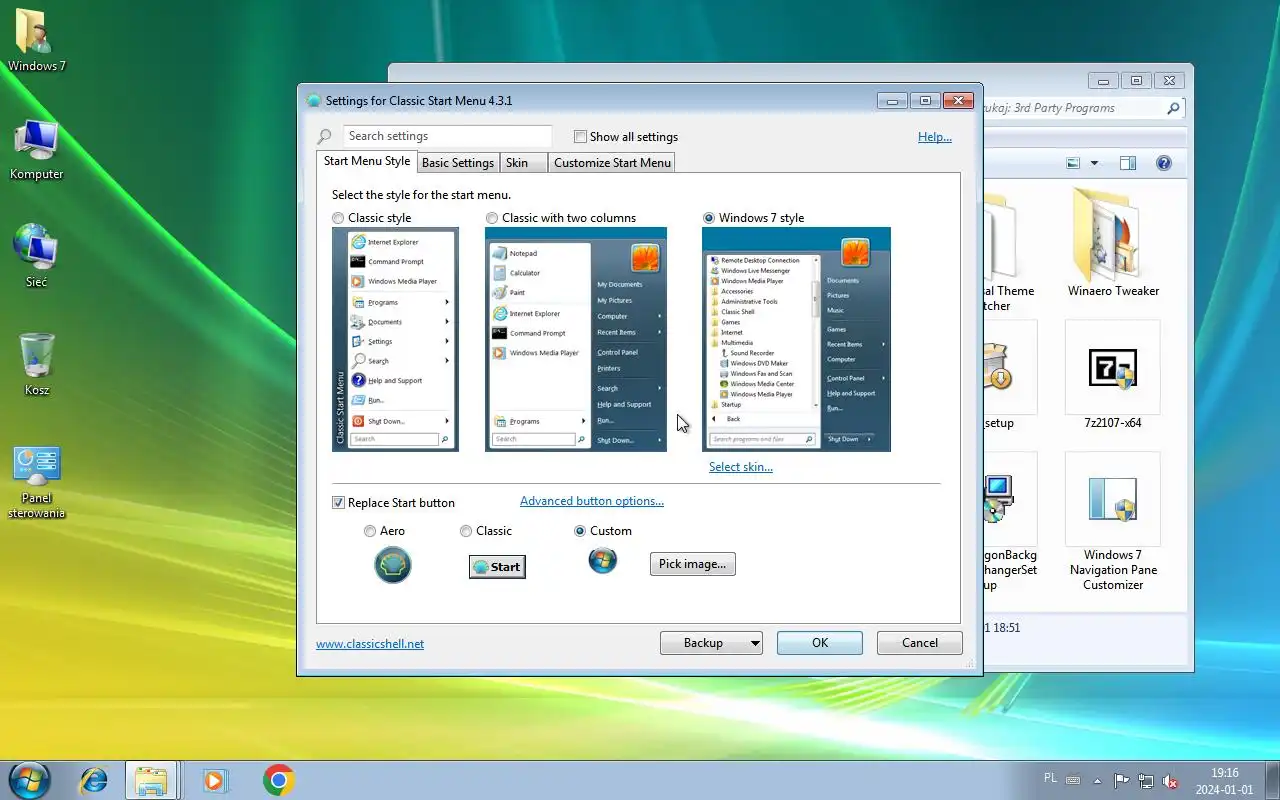The image size is (1280, 800).
Task: Open the 7z2107-x64 installer in Explorer
Action: coord(1113,375)
